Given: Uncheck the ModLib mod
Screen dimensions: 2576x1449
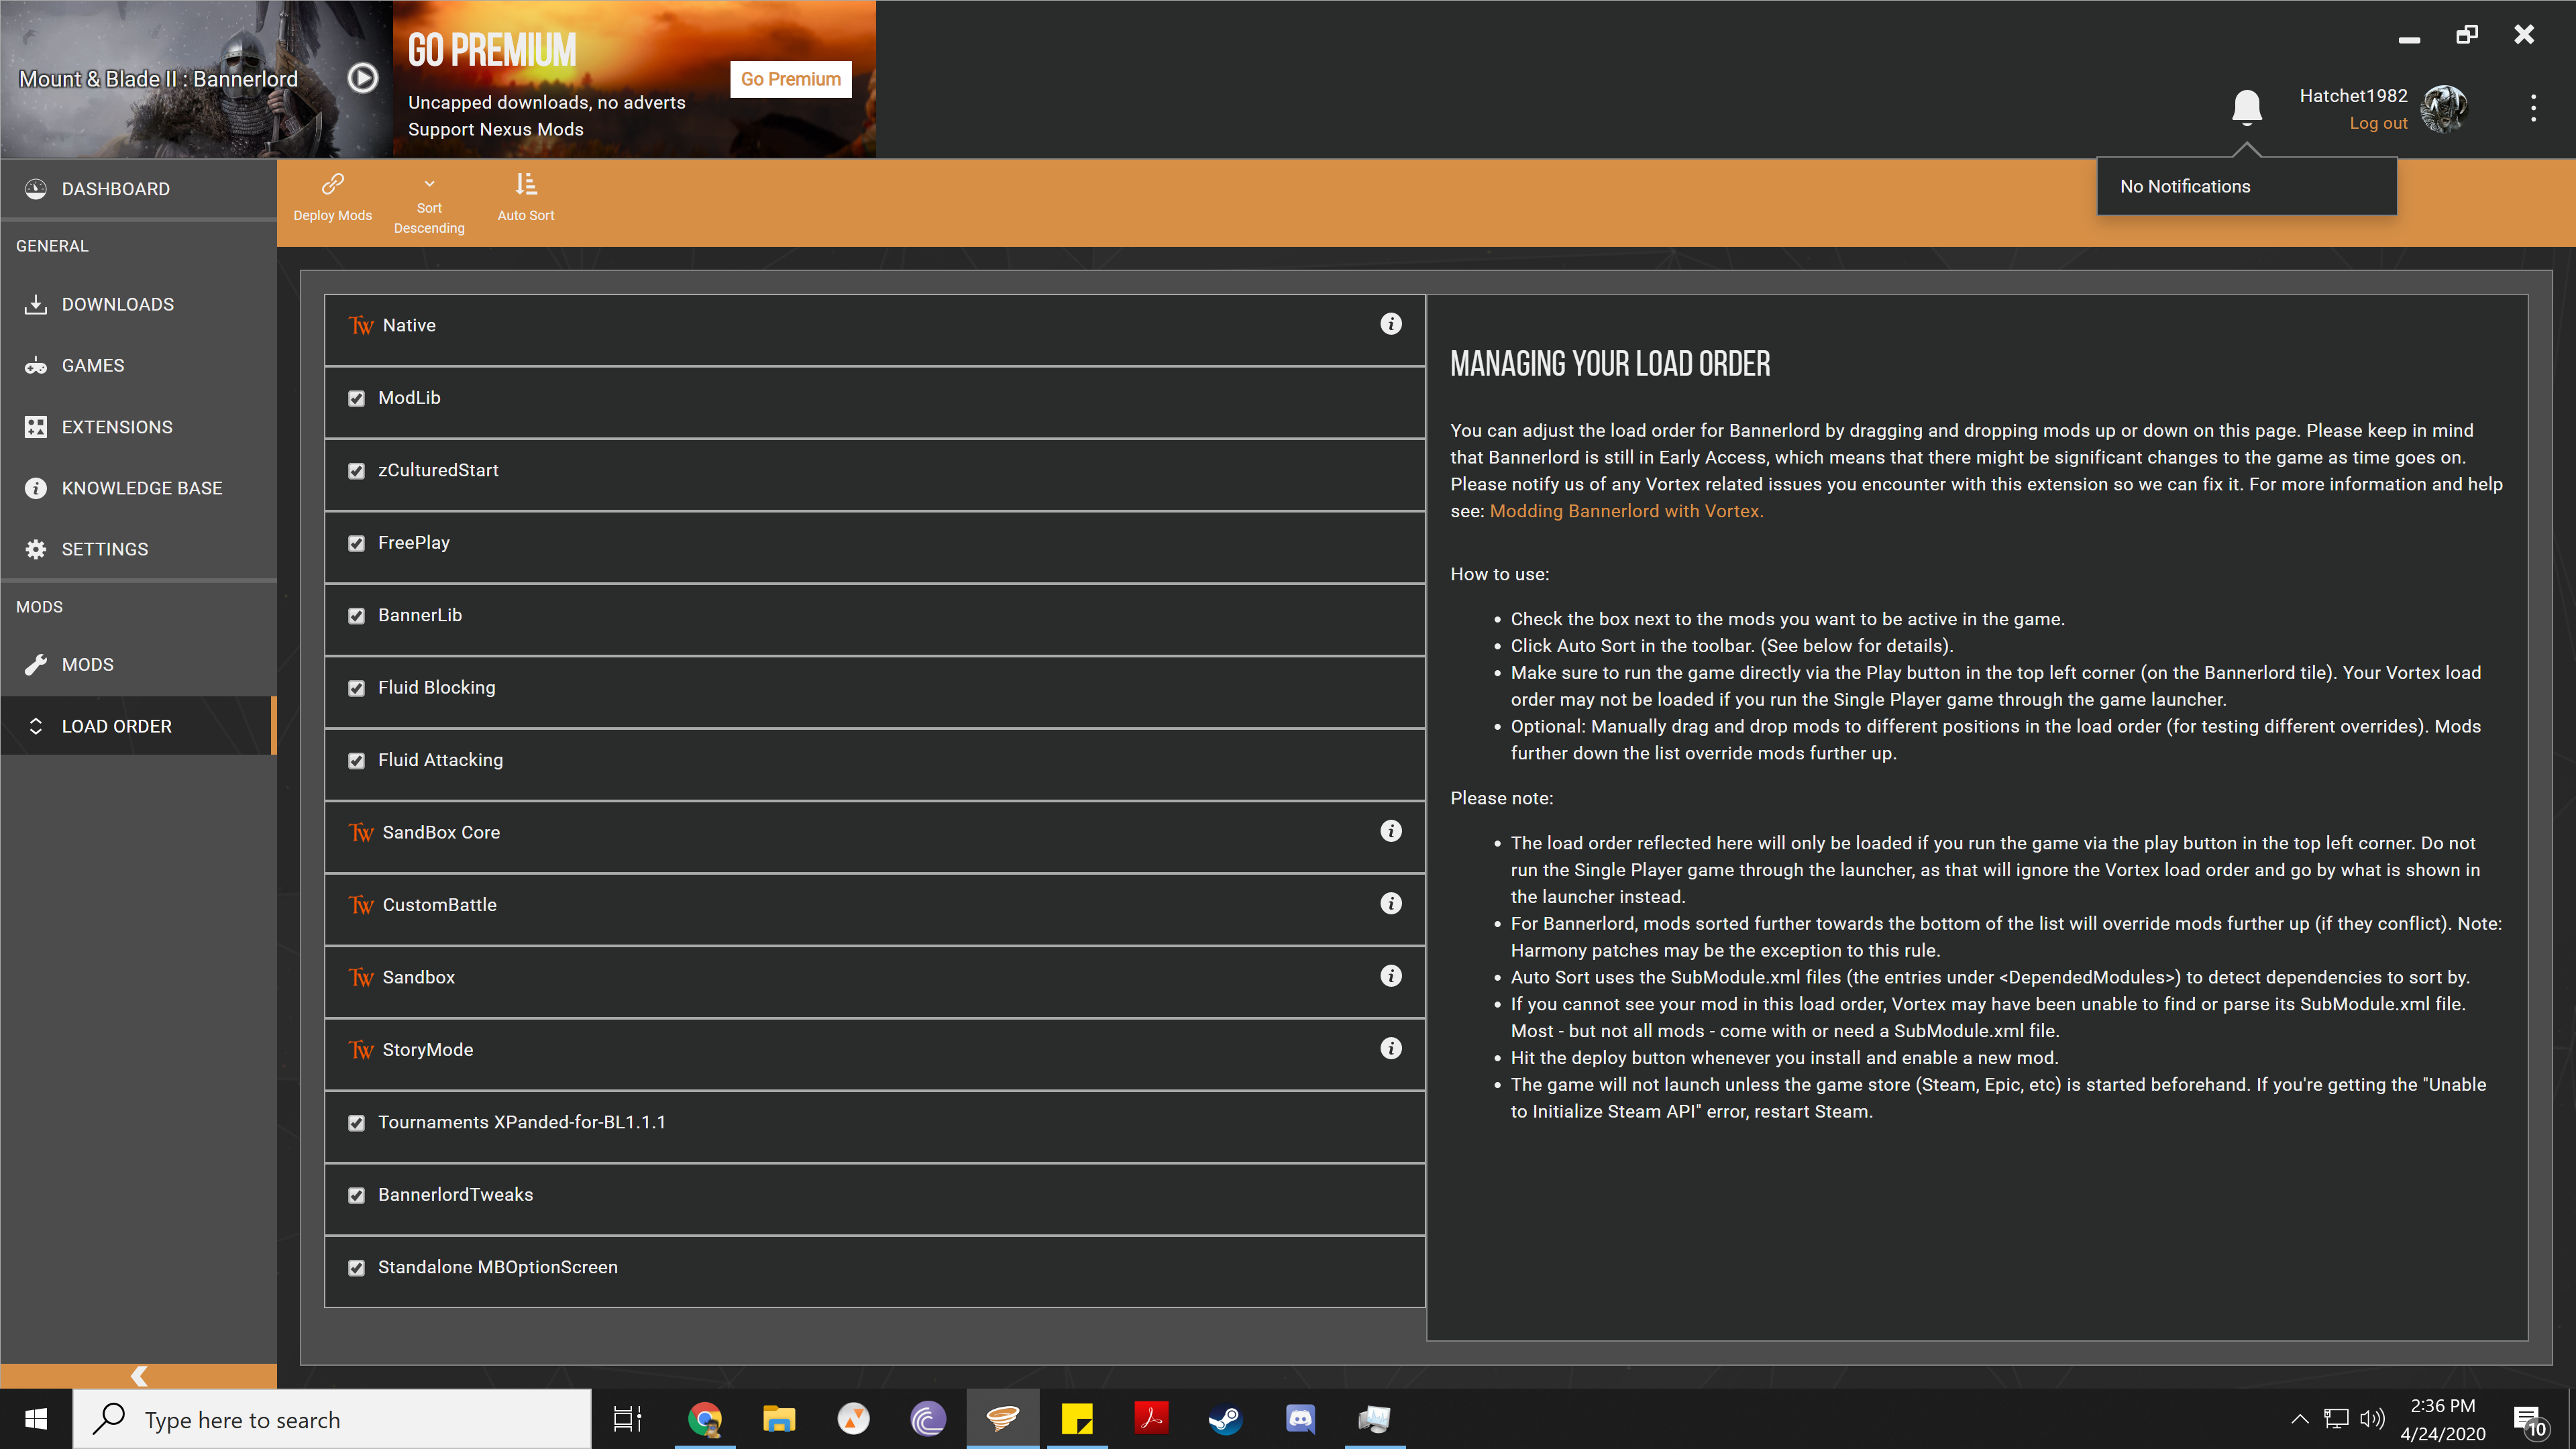Looking at the screenshot, I should click(x=356, y=399).
